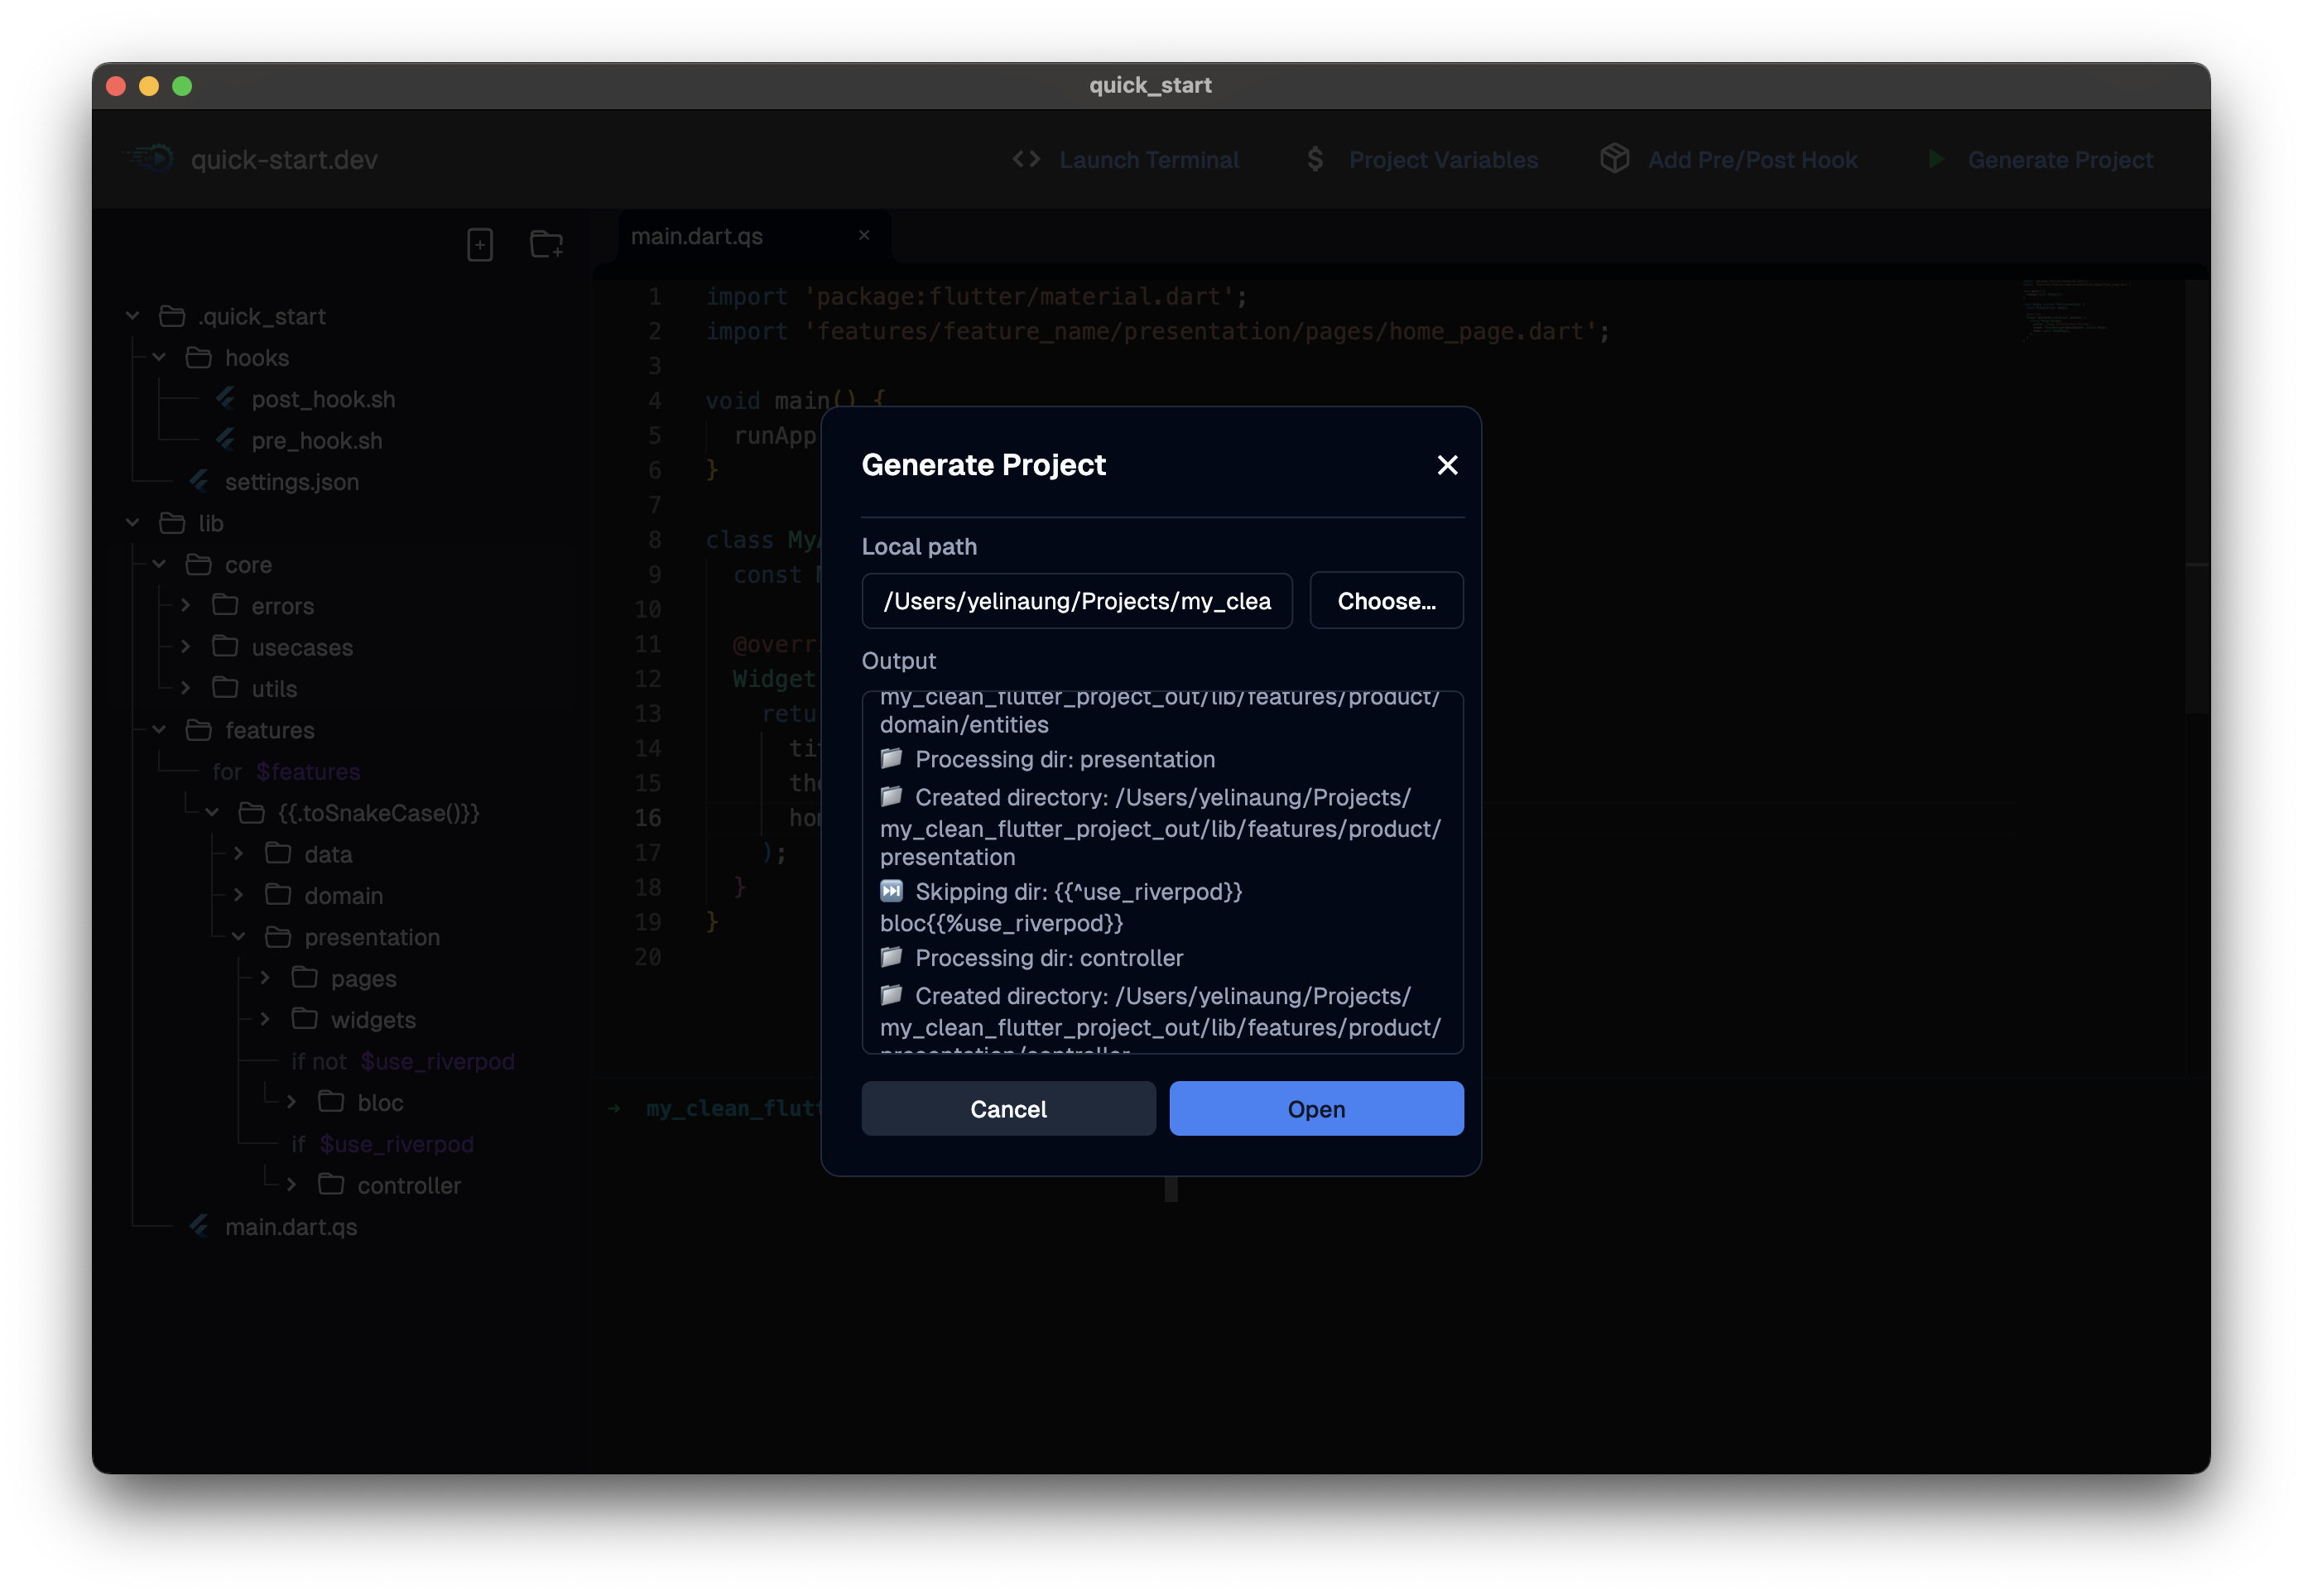Collapse the features folder
Screen dimensions: 2303x1596
click(x=160, y=730)
